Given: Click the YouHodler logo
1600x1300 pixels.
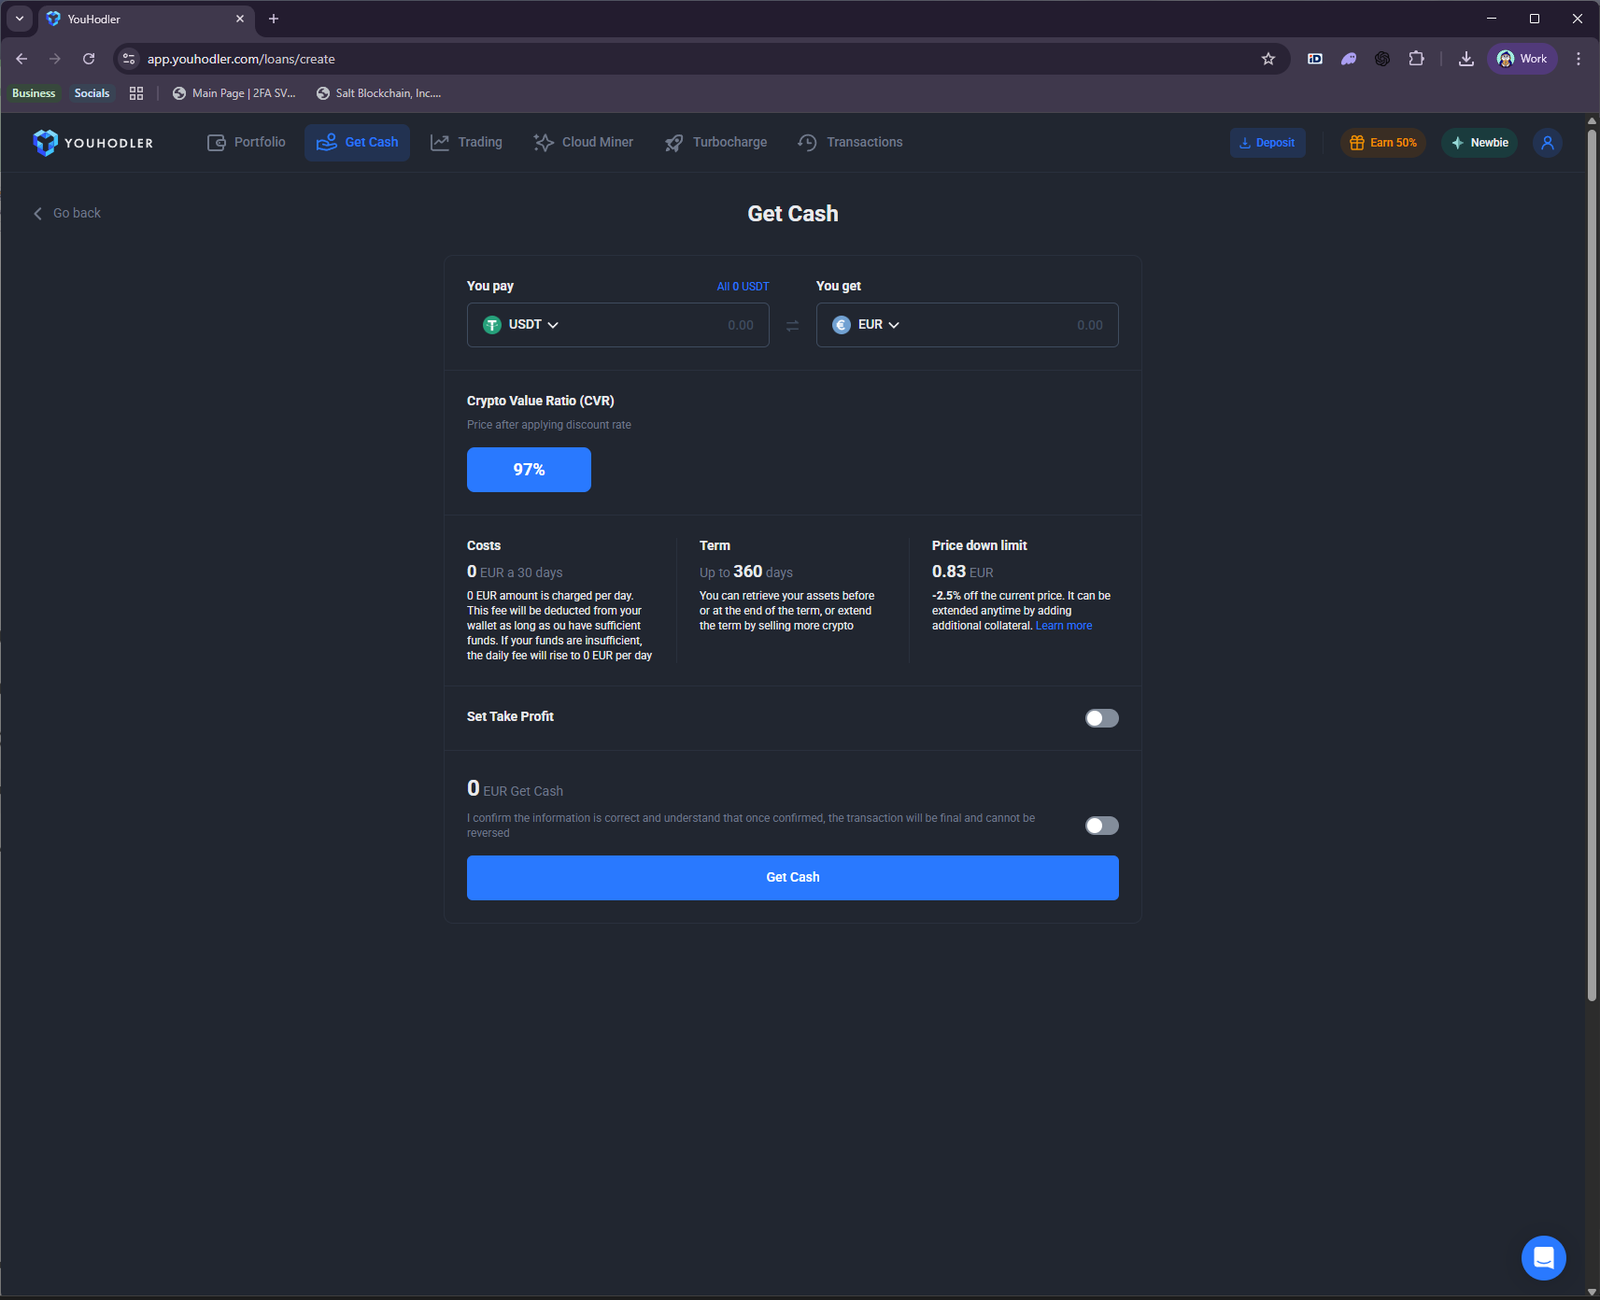Looking at the screenshot, I should click(93, 142).
